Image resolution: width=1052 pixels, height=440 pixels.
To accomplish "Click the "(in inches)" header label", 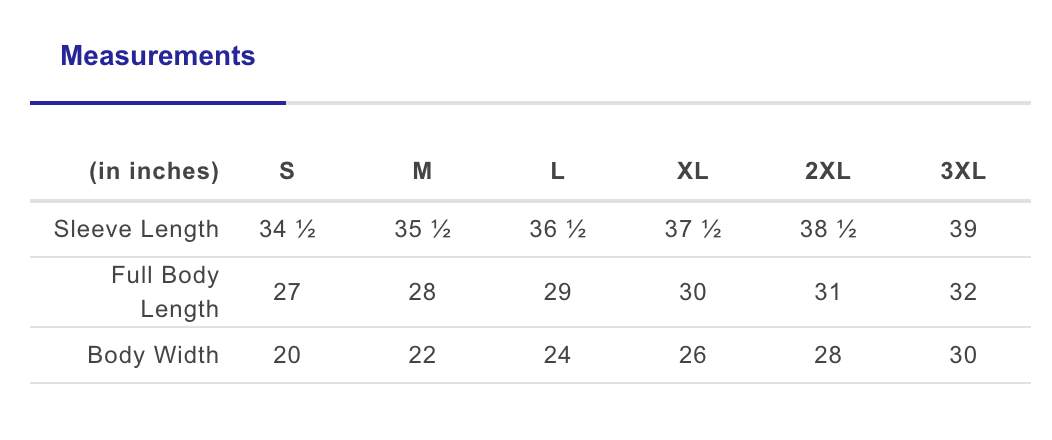I will [x=154, y=172].
